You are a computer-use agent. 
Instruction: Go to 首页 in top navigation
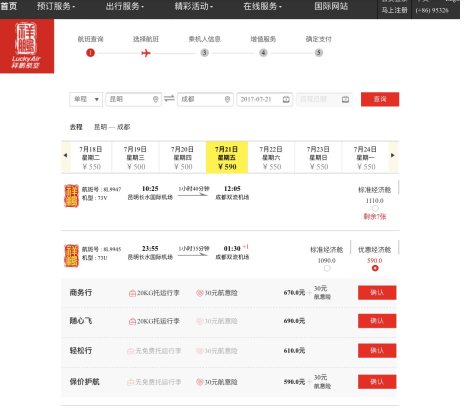coord(9,6)
